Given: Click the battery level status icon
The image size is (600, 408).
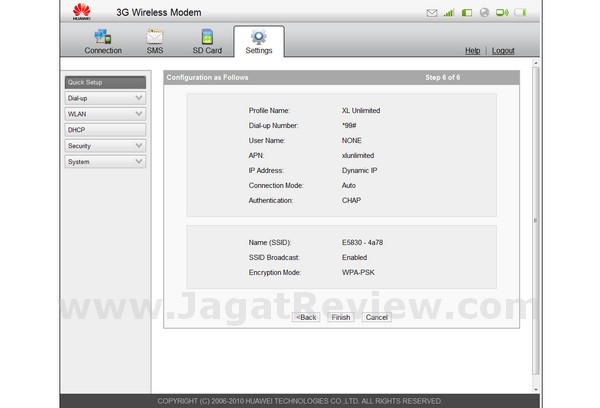Looking at the screenshot, I should 520,13.
